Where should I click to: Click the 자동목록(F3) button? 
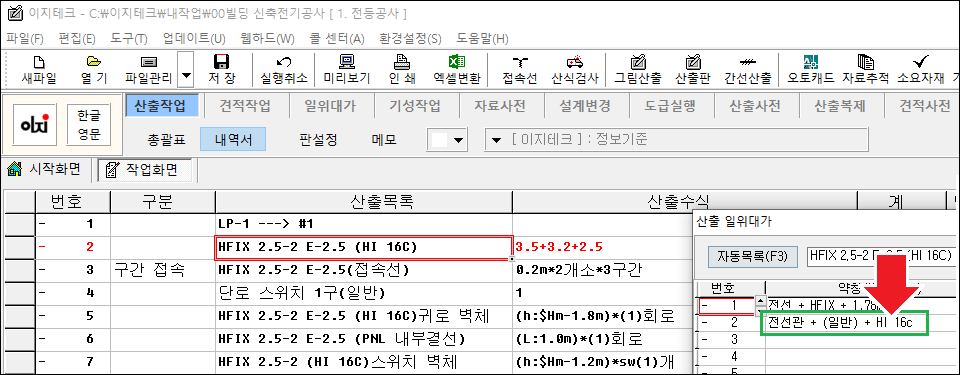[x=752, y=256]
